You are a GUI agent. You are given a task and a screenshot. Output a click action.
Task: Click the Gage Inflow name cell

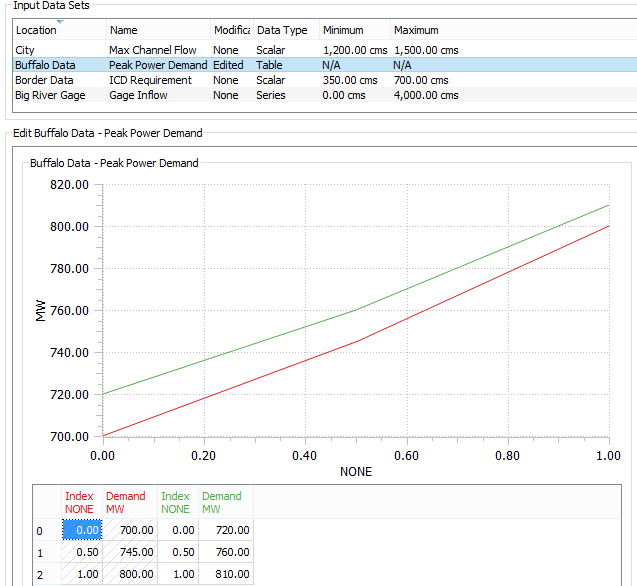click(x=139, y=95)
